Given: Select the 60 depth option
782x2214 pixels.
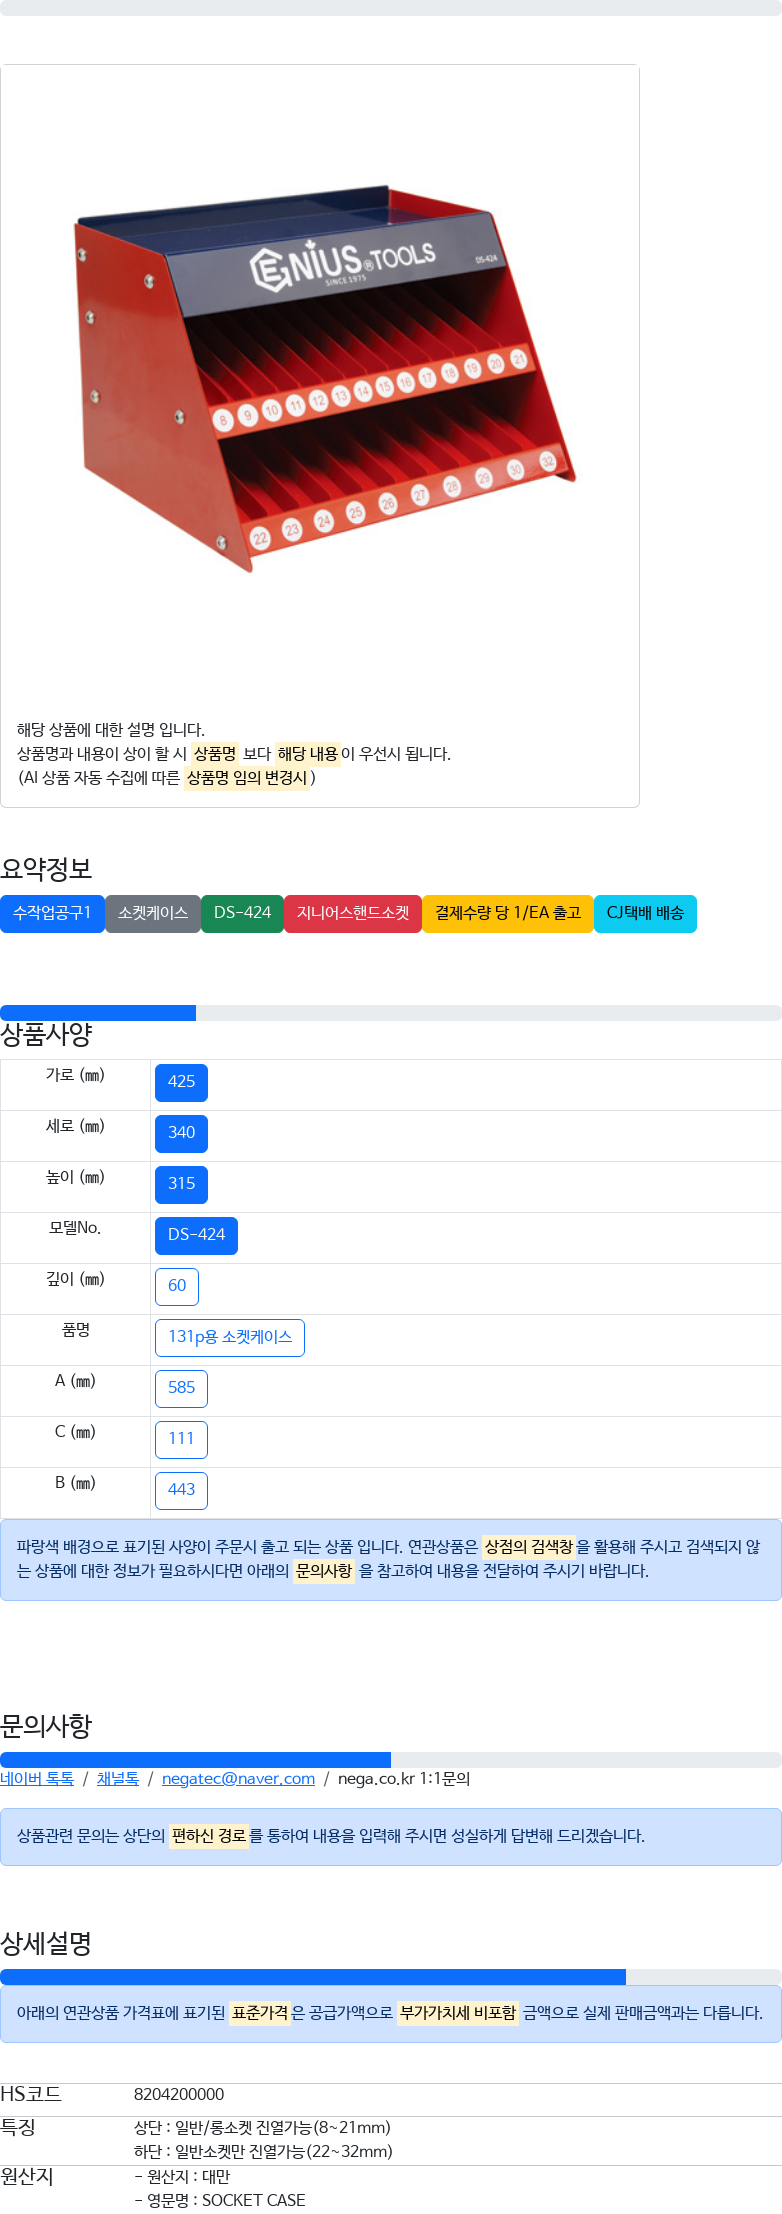Looking at the screenshot, I should coord(177,1286).
